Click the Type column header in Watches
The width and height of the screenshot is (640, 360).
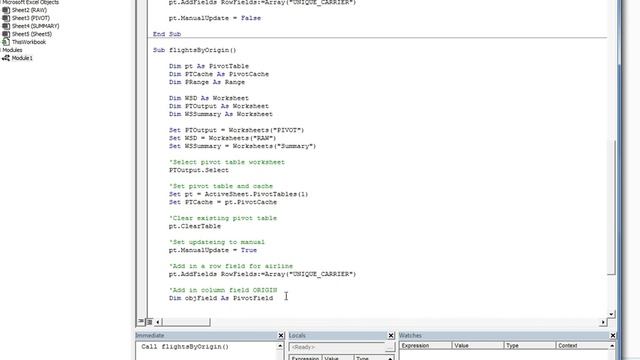tap(530, 345)
